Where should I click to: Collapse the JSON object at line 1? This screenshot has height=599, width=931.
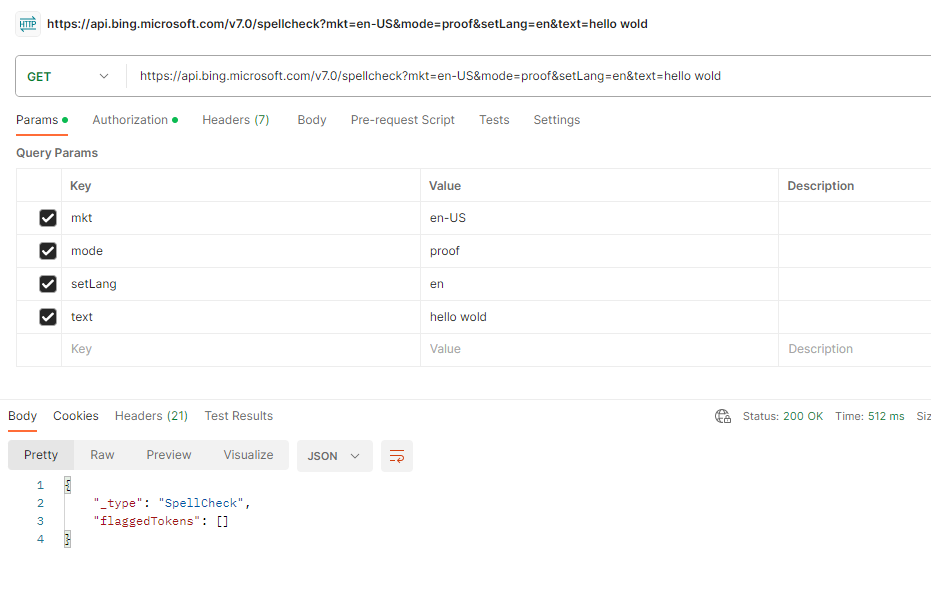65,484
